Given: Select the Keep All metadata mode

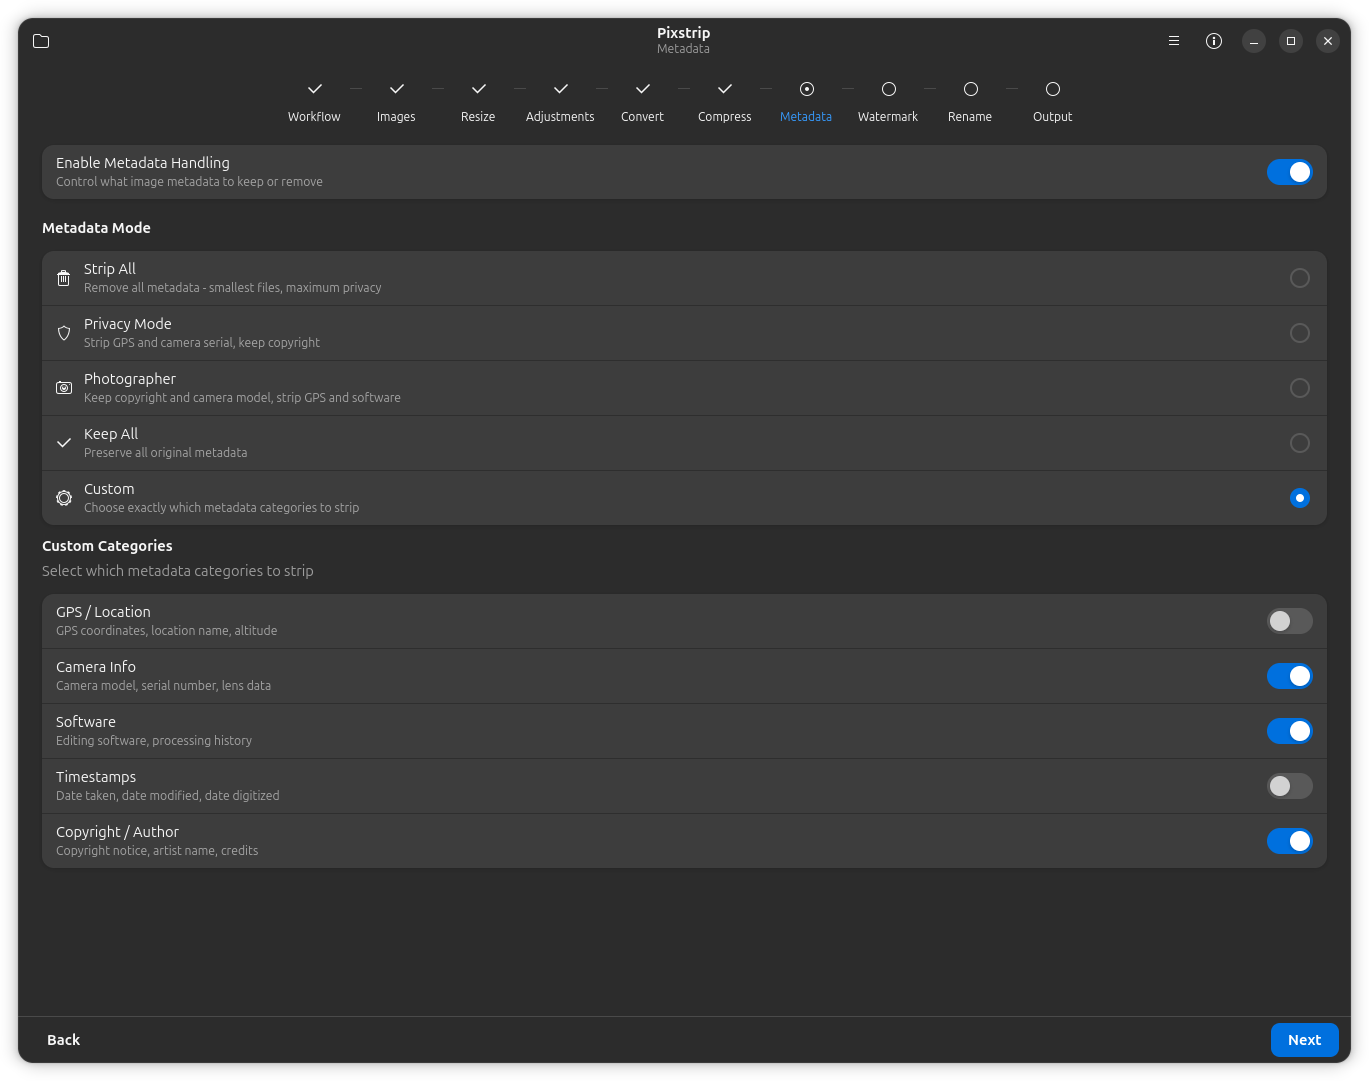Looking at the screenshot, I should pyautogui.click(x=1299, y=443).
